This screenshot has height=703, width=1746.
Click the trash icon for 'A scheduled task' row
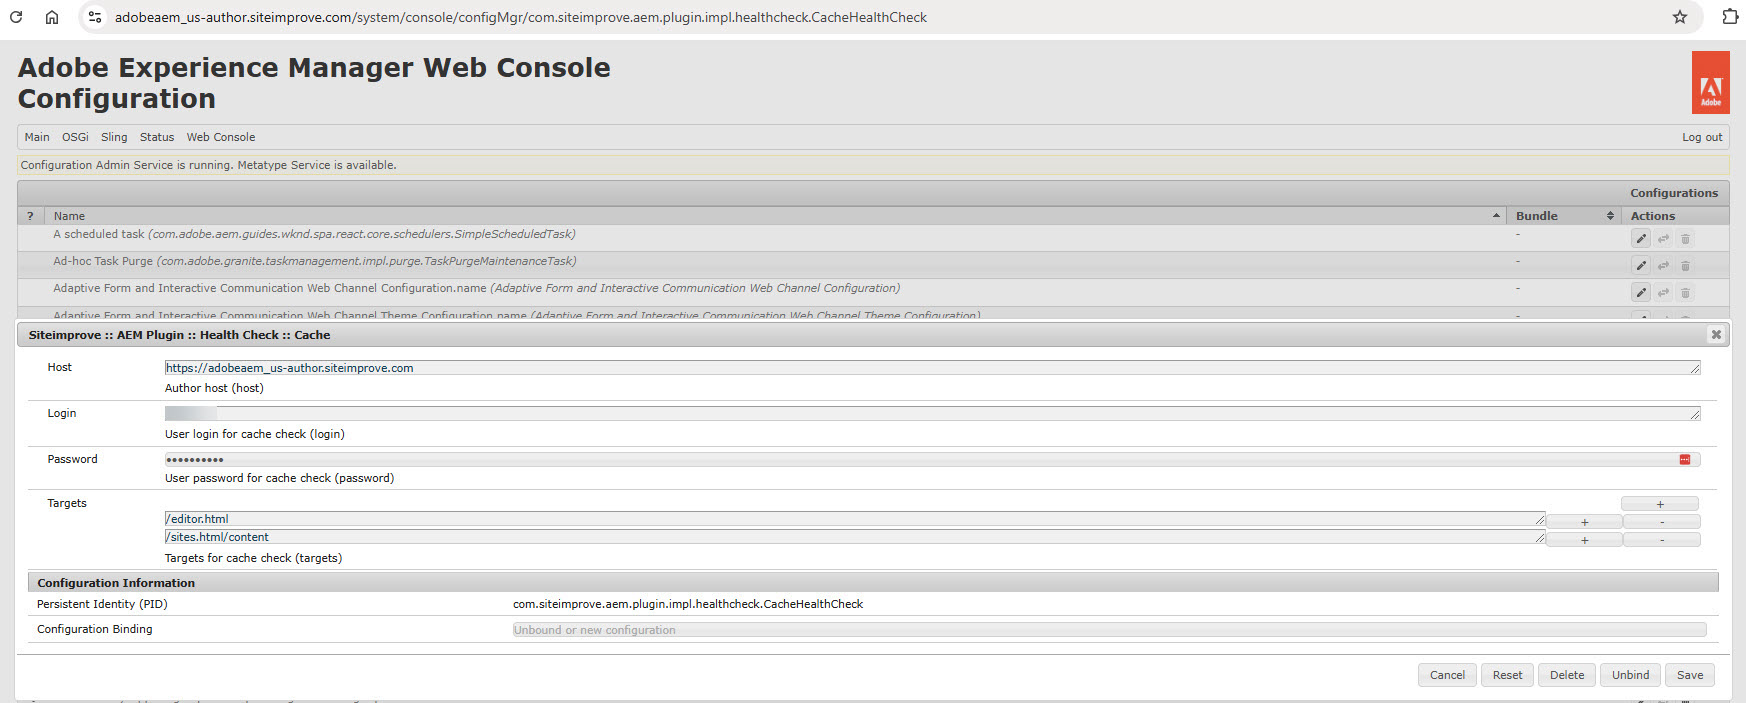[x=1685, y=238]
